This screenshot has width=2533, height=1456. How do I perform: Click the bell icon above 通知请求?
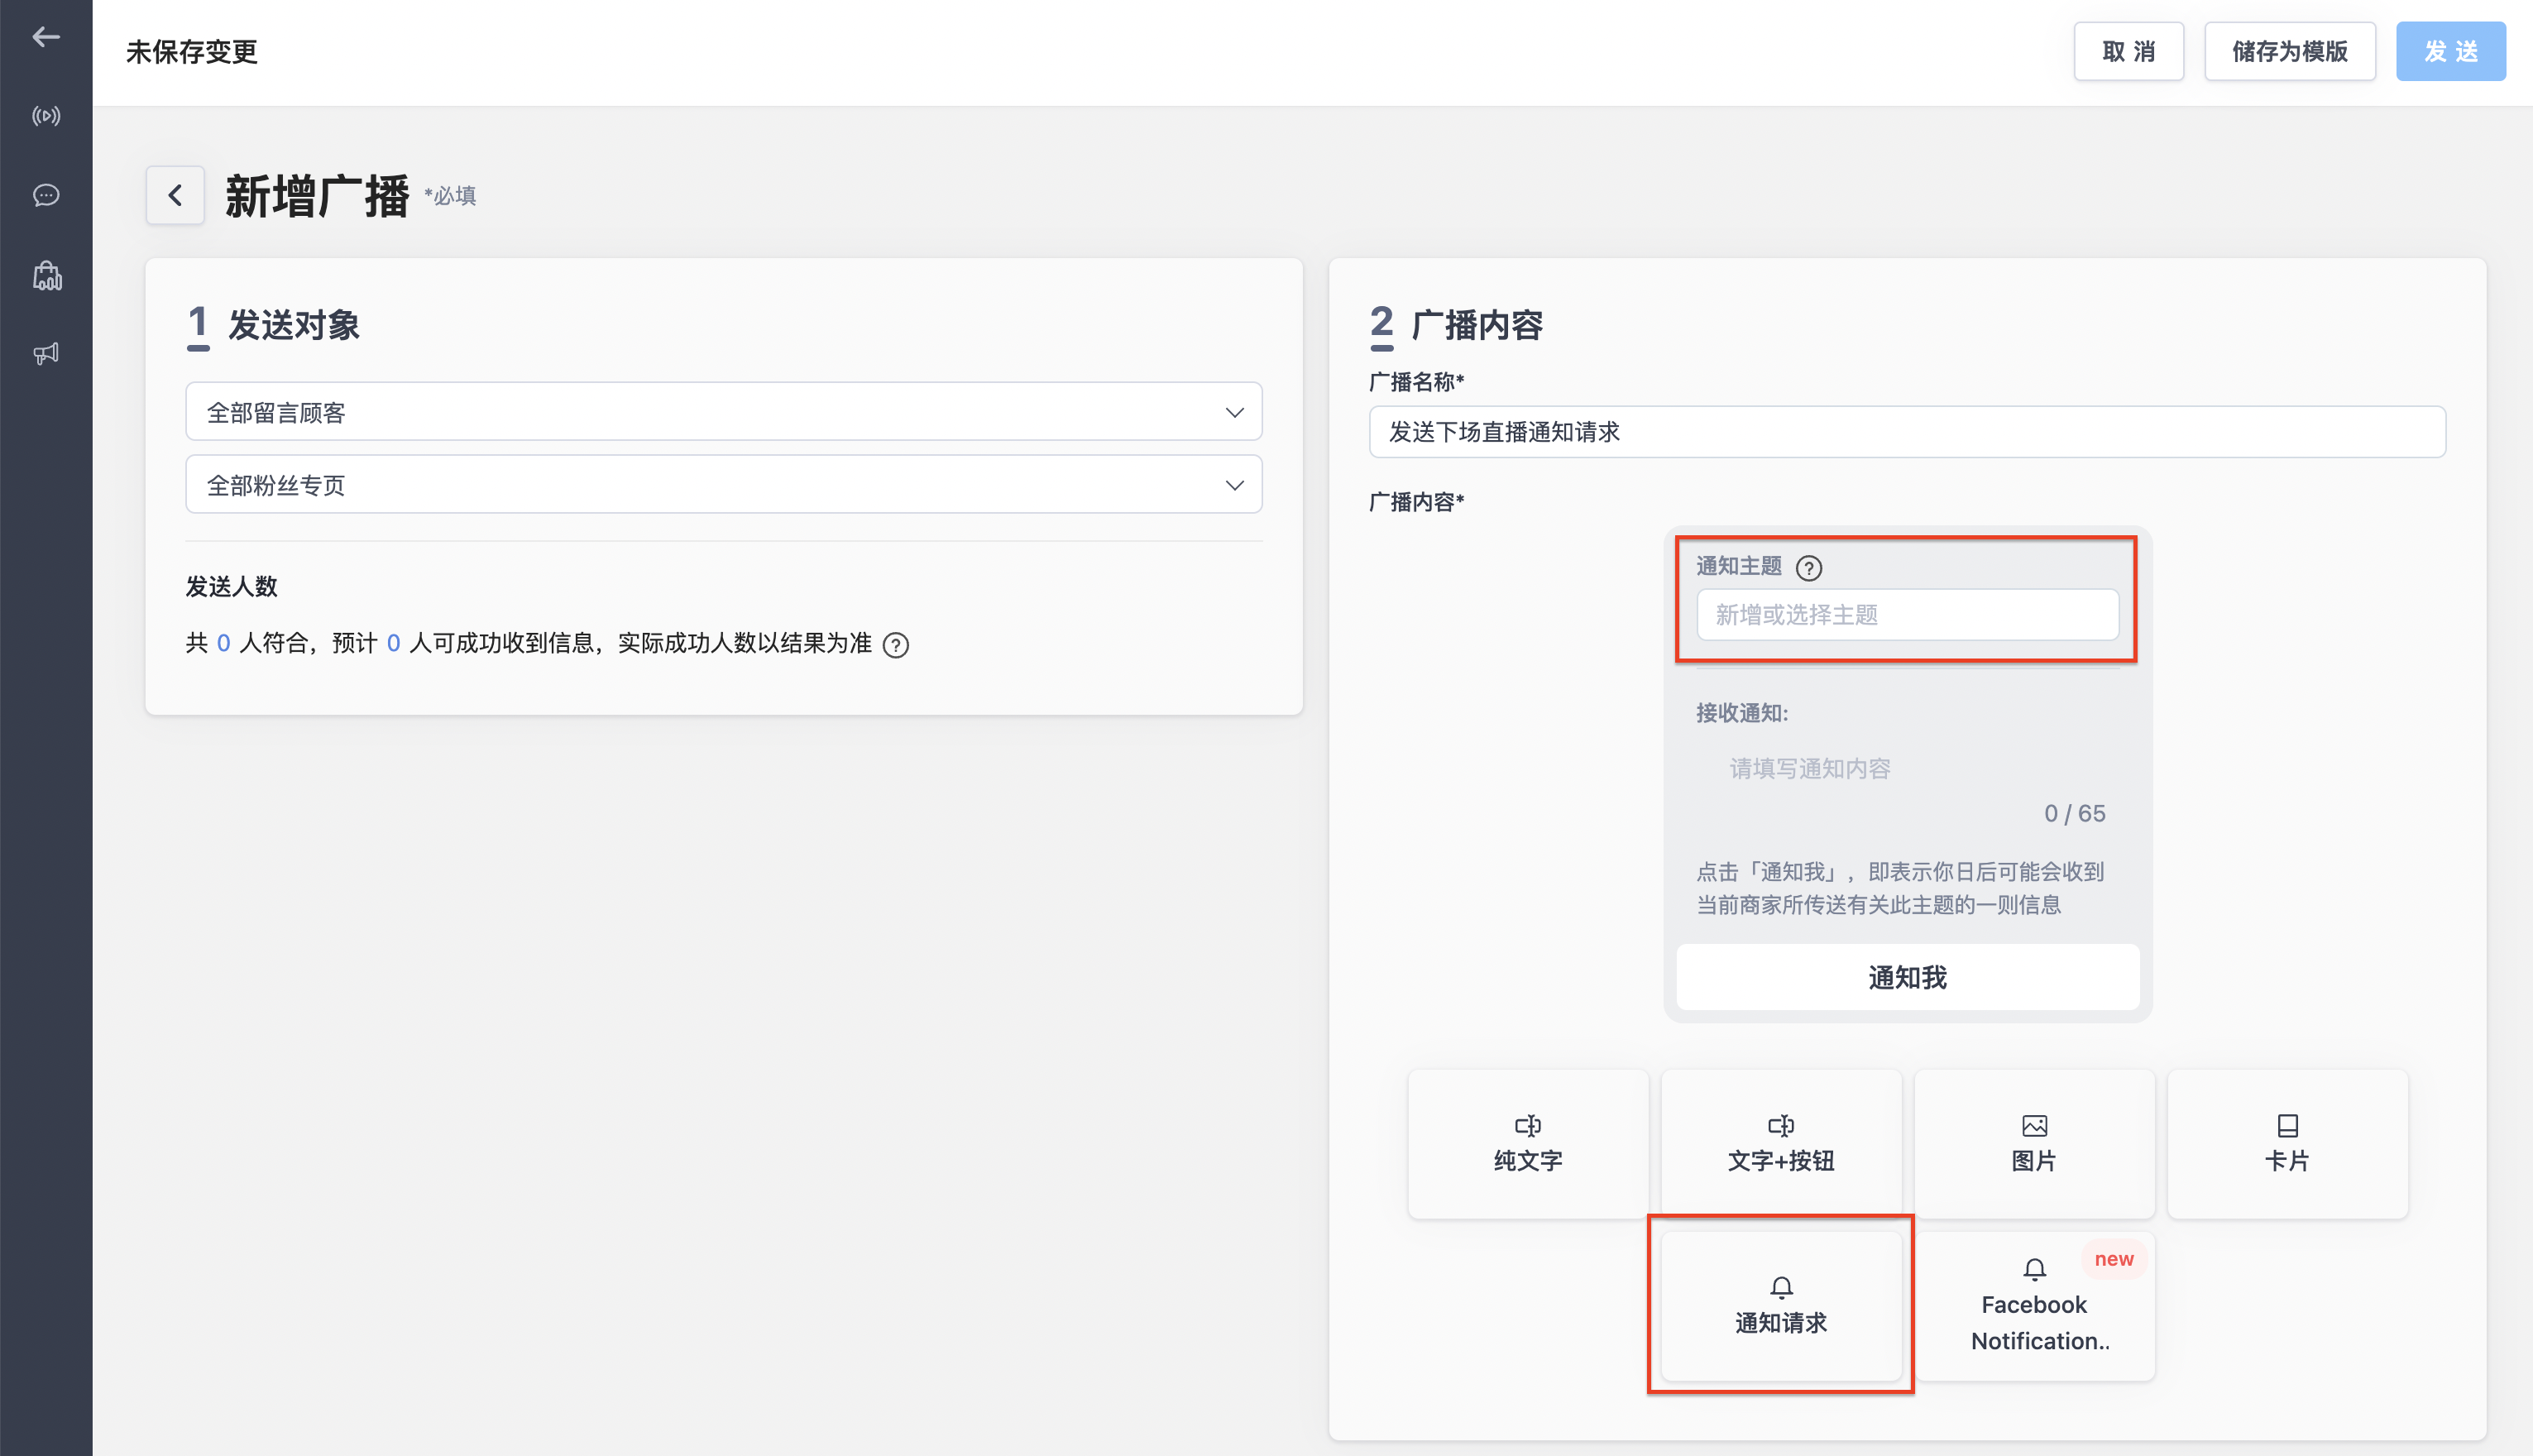tap(1781, 1288)
